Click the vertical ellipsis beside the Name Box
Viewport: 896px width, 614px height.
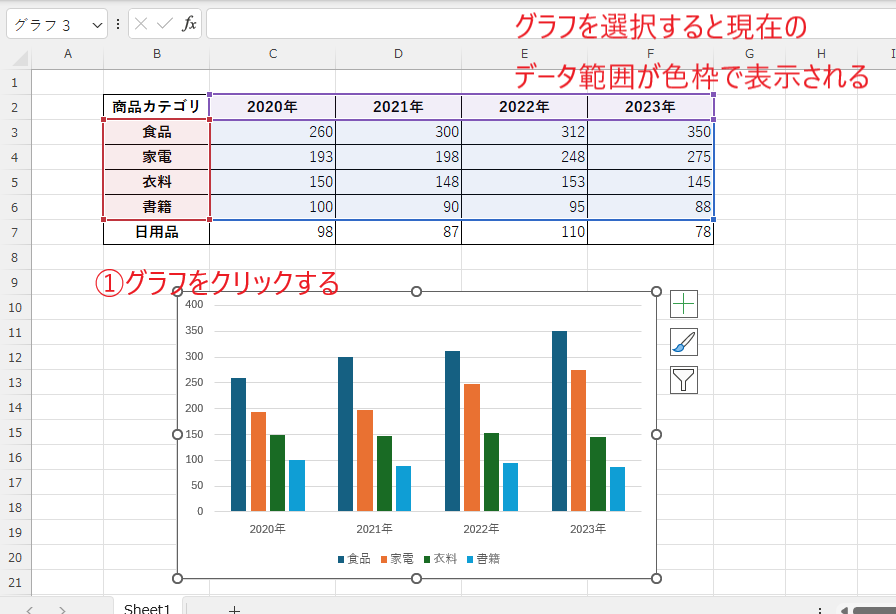tap(120, 24)
